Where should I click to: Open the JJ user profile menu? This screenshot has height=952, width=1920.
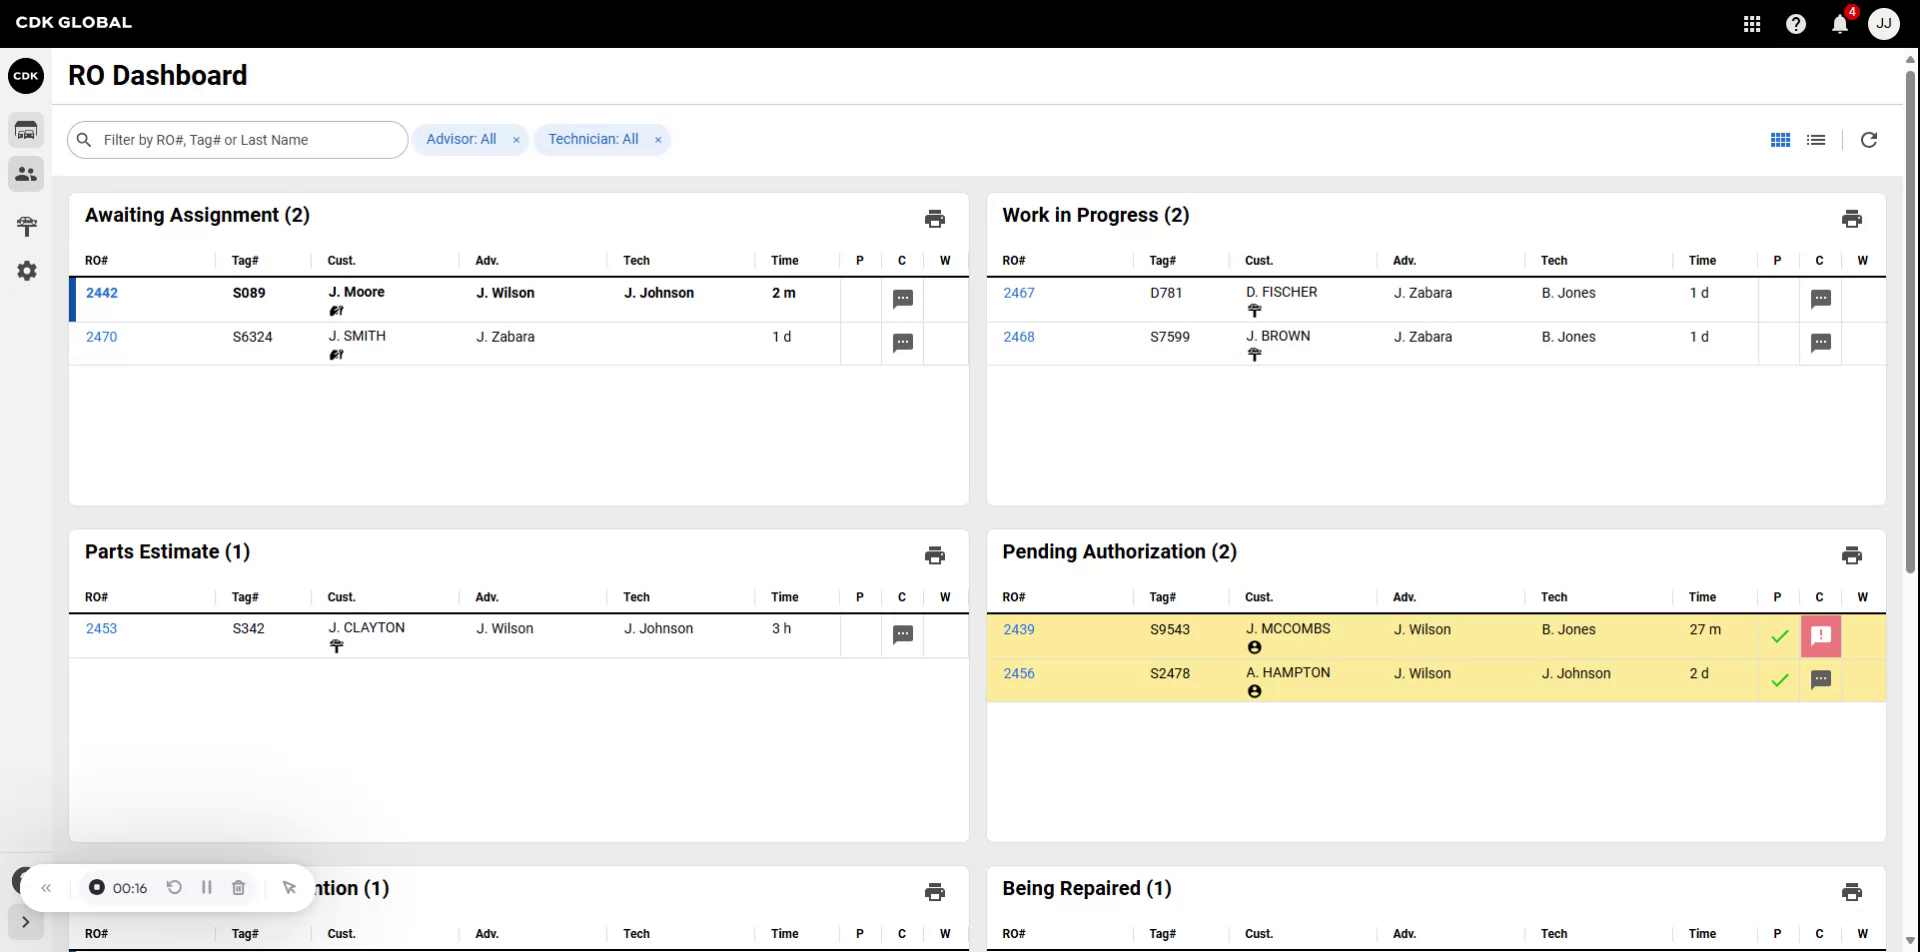point(1884,23)
